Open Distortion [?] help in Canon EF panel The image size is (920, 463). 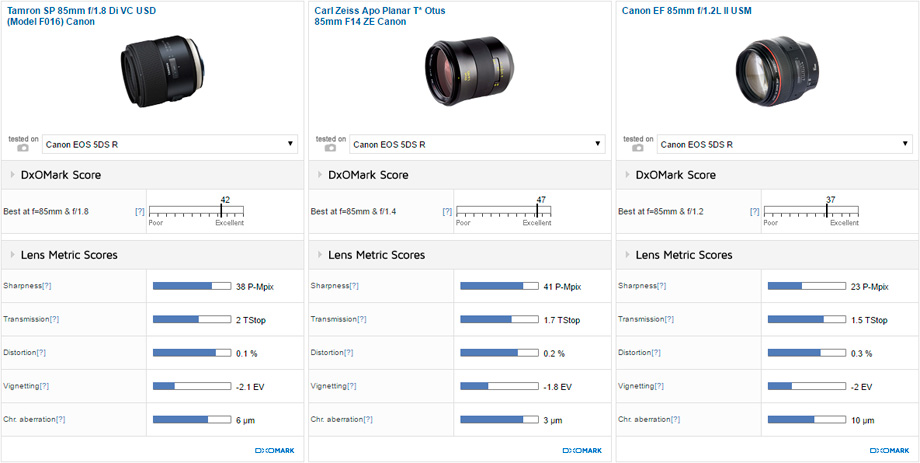click(656, 353)
